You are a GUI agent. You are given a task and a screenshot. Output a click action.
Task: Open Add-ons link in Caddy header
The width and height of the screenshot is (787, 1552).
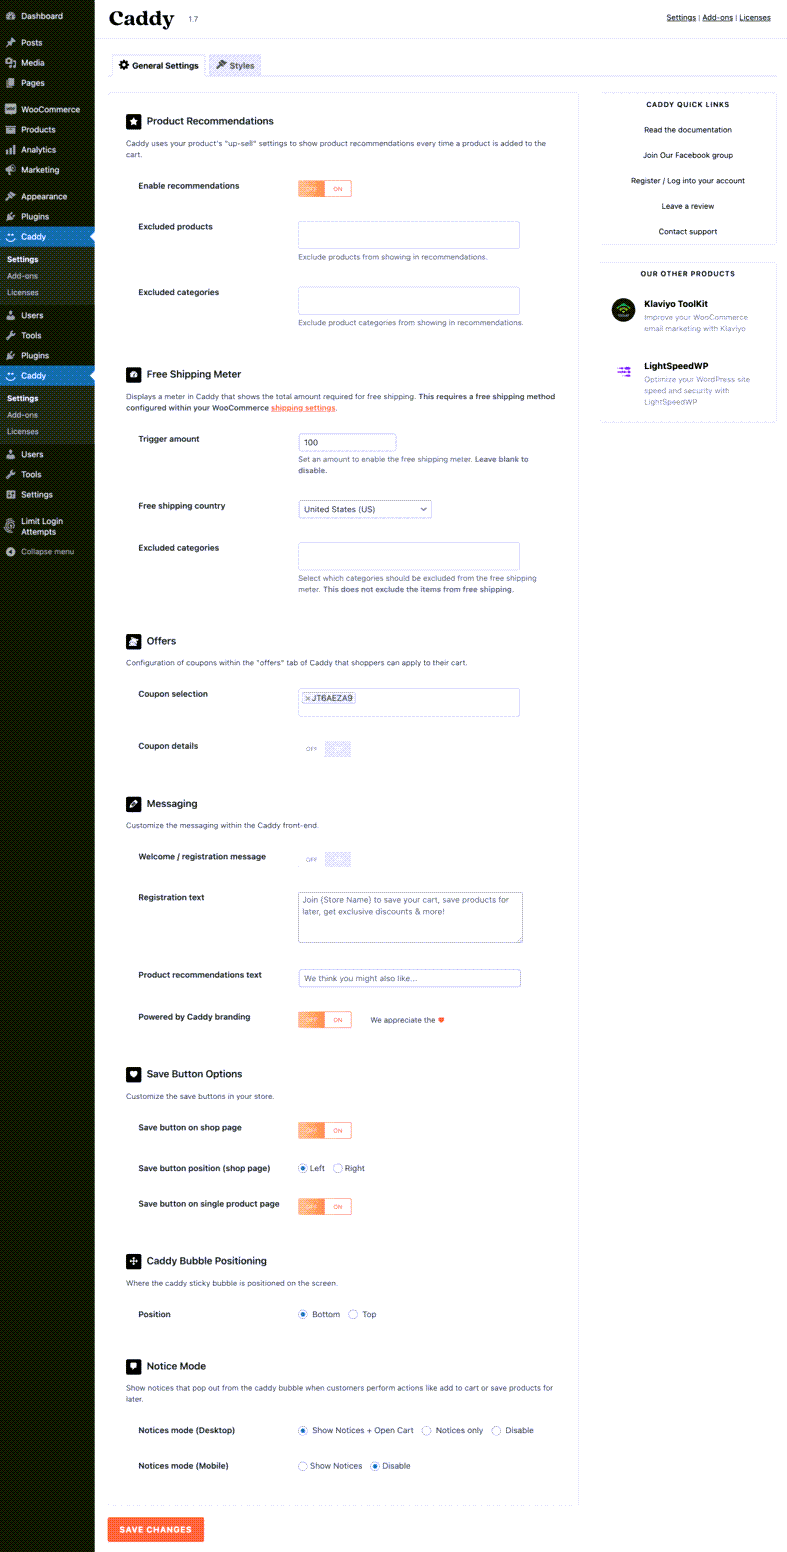[x=717, y=18]
